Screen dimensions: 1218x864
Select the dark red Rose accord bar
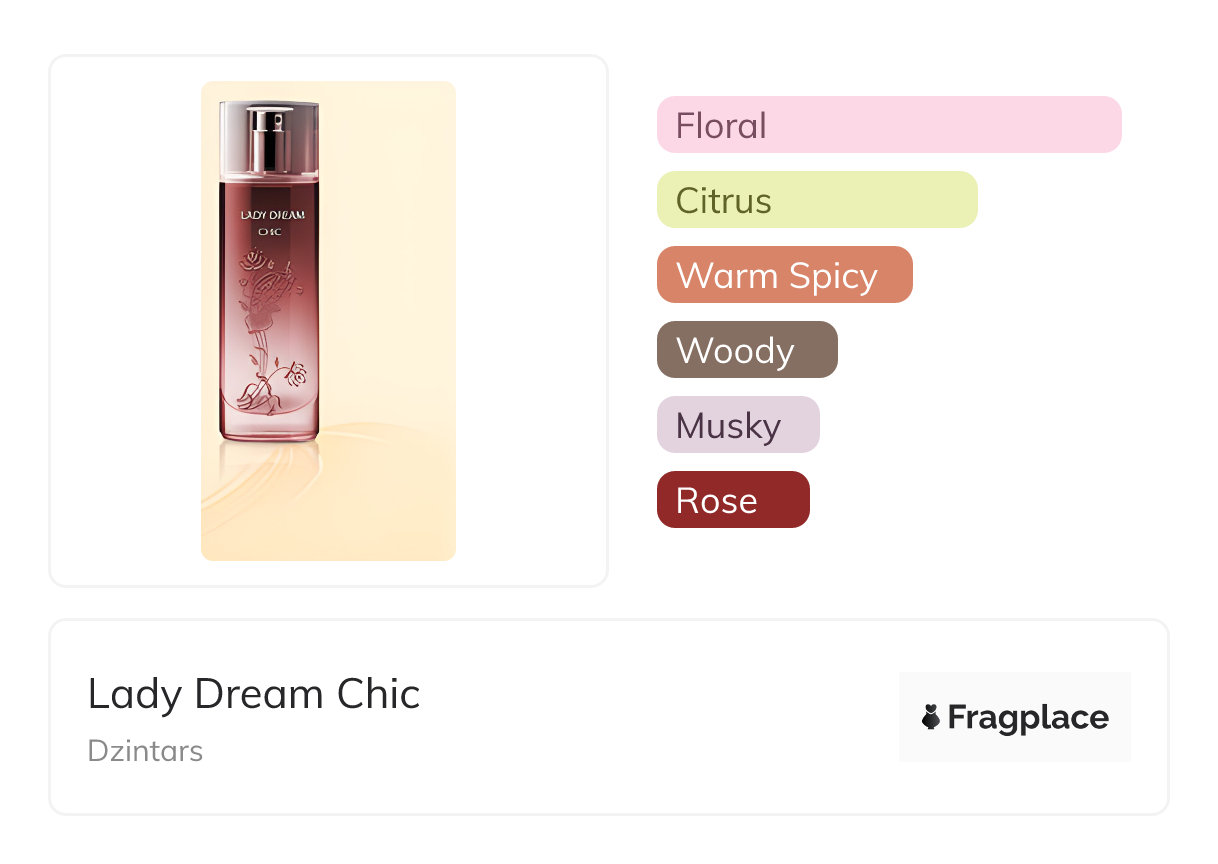click(x=732, y=500)
